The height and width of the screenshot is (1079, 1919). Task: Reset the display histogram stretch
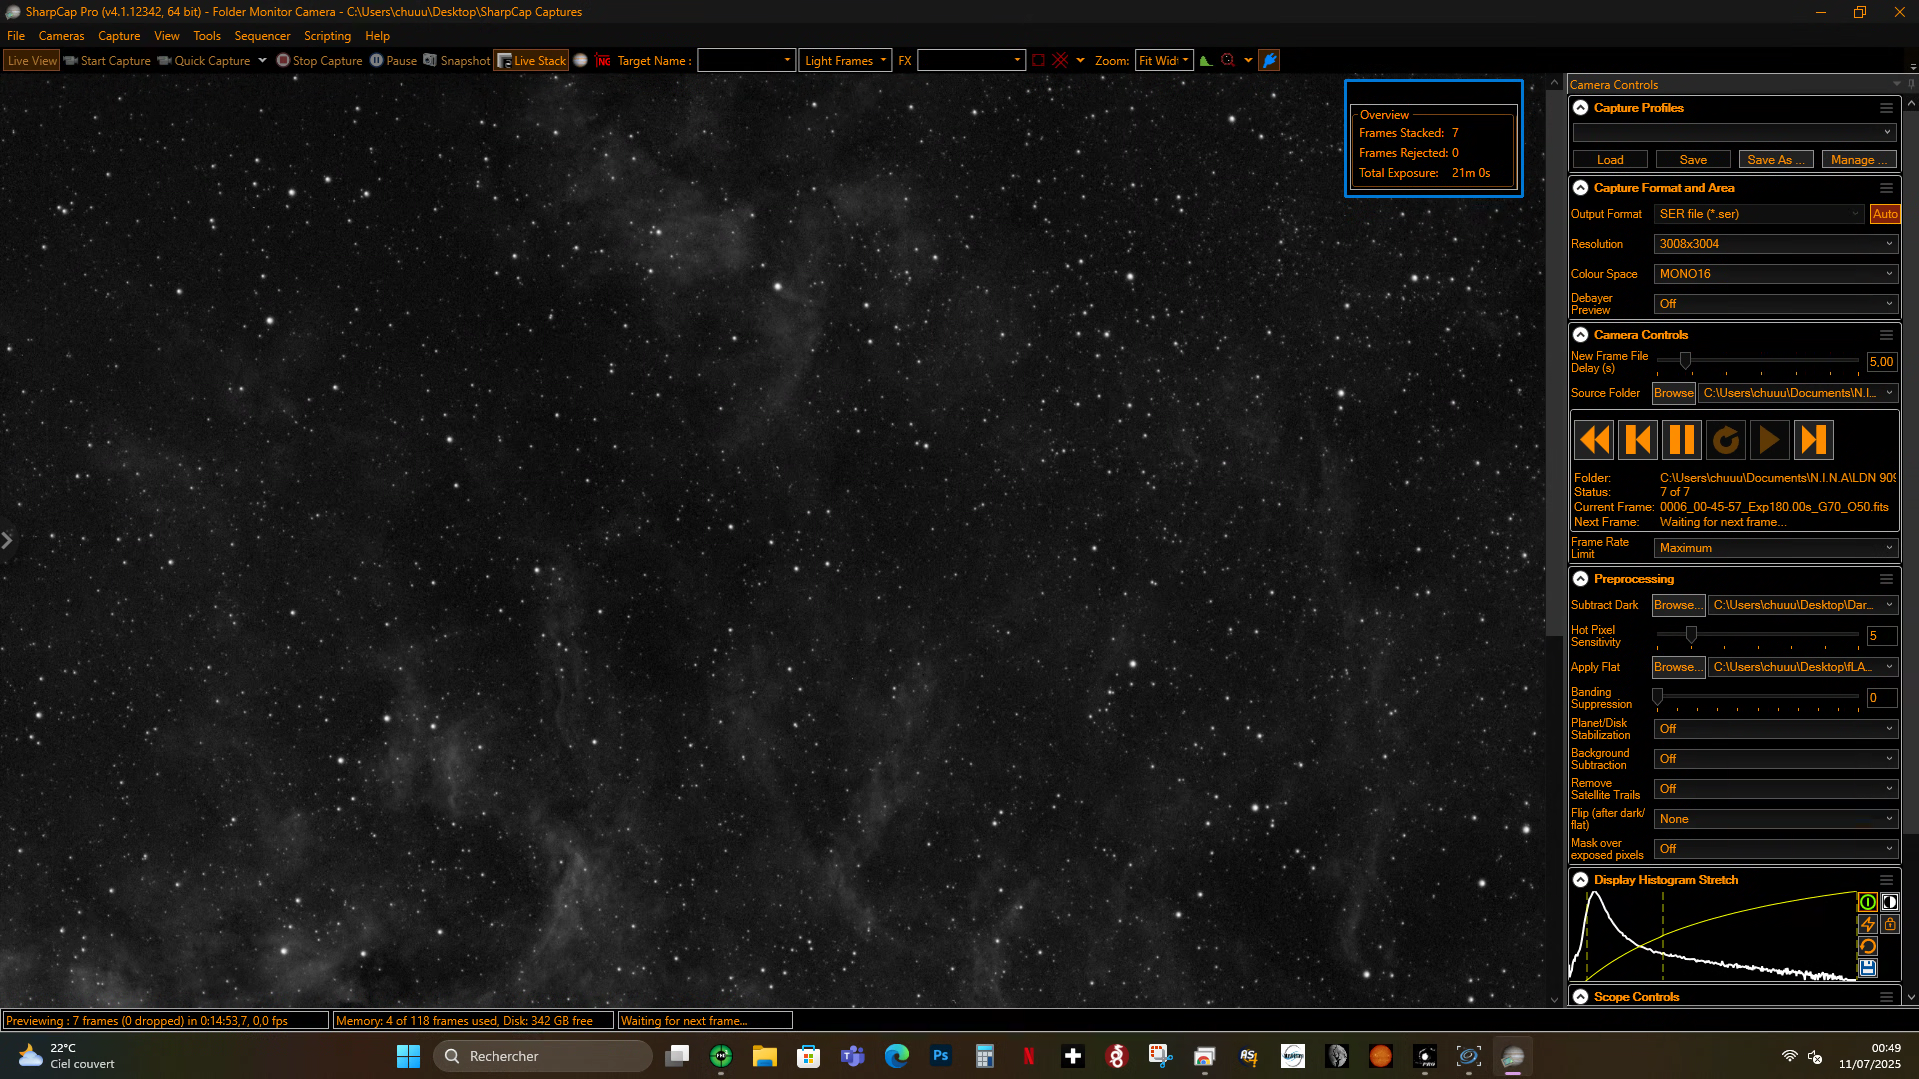(x=1867, y=946)
